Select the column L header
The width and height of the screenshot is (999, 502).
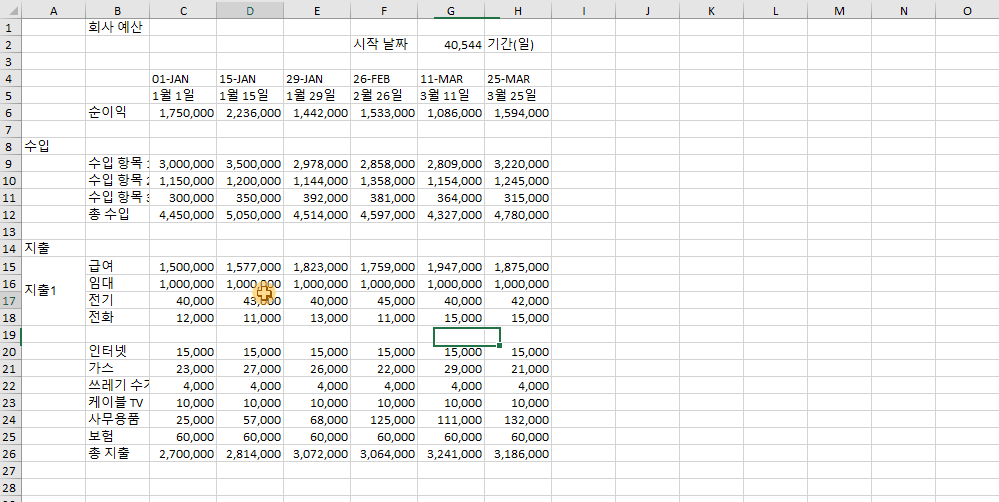pos(775,10)
